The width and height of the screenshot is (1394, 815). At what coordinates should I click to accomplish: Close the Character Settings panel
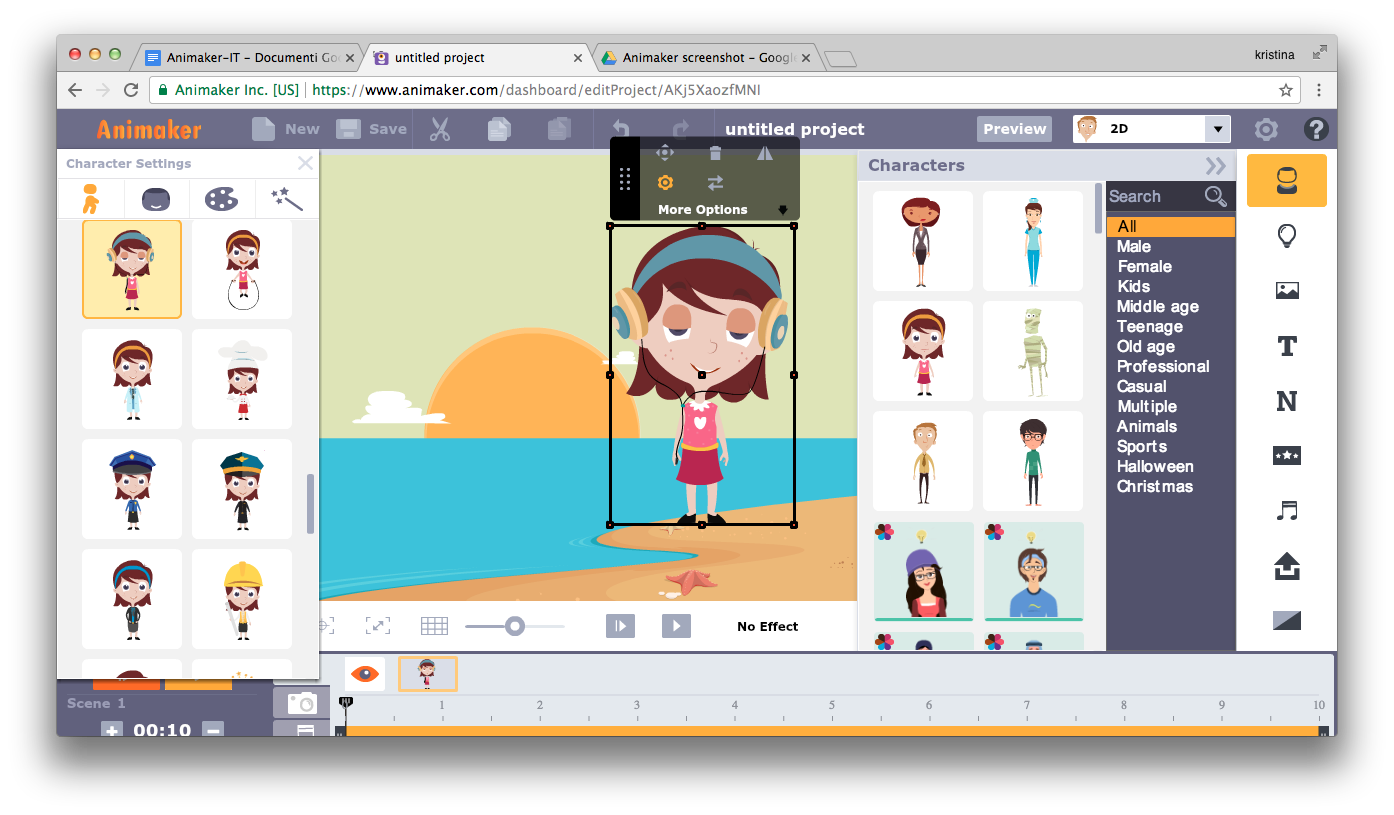coord(306,163)
